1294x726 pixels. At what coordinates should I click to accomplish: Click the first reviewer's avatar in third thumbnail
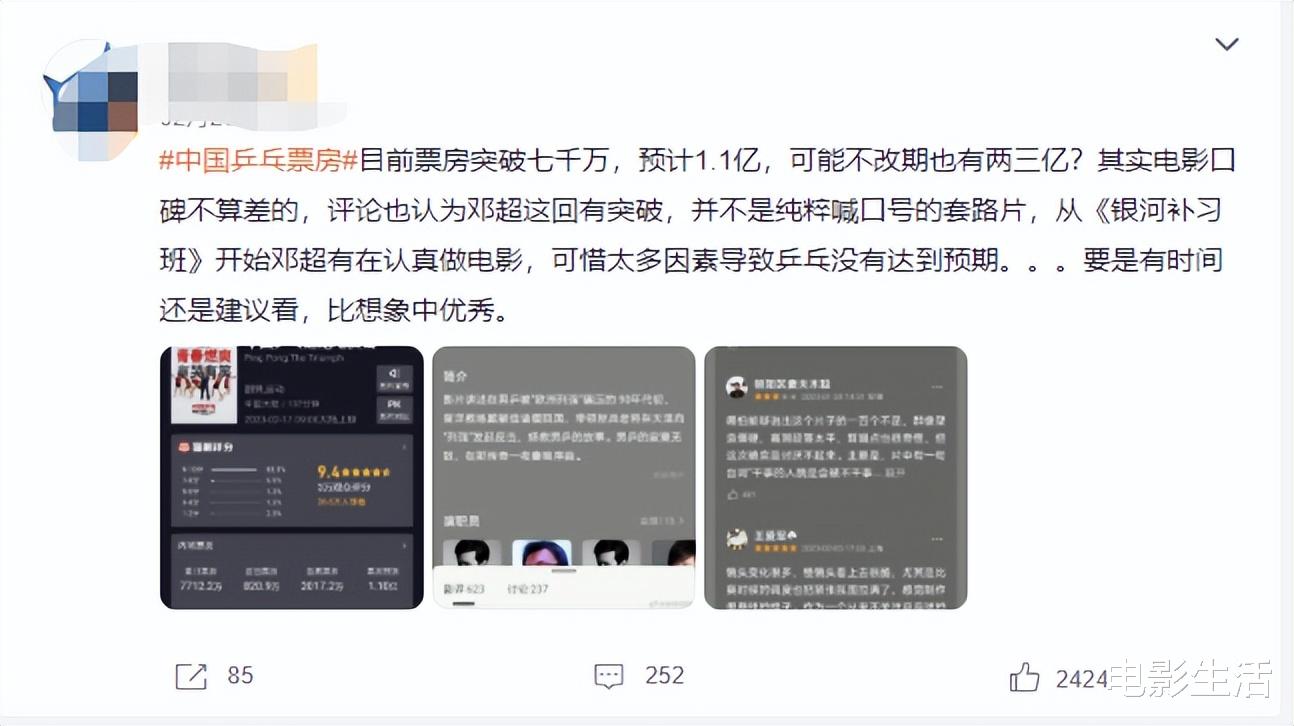coord(737,388)
